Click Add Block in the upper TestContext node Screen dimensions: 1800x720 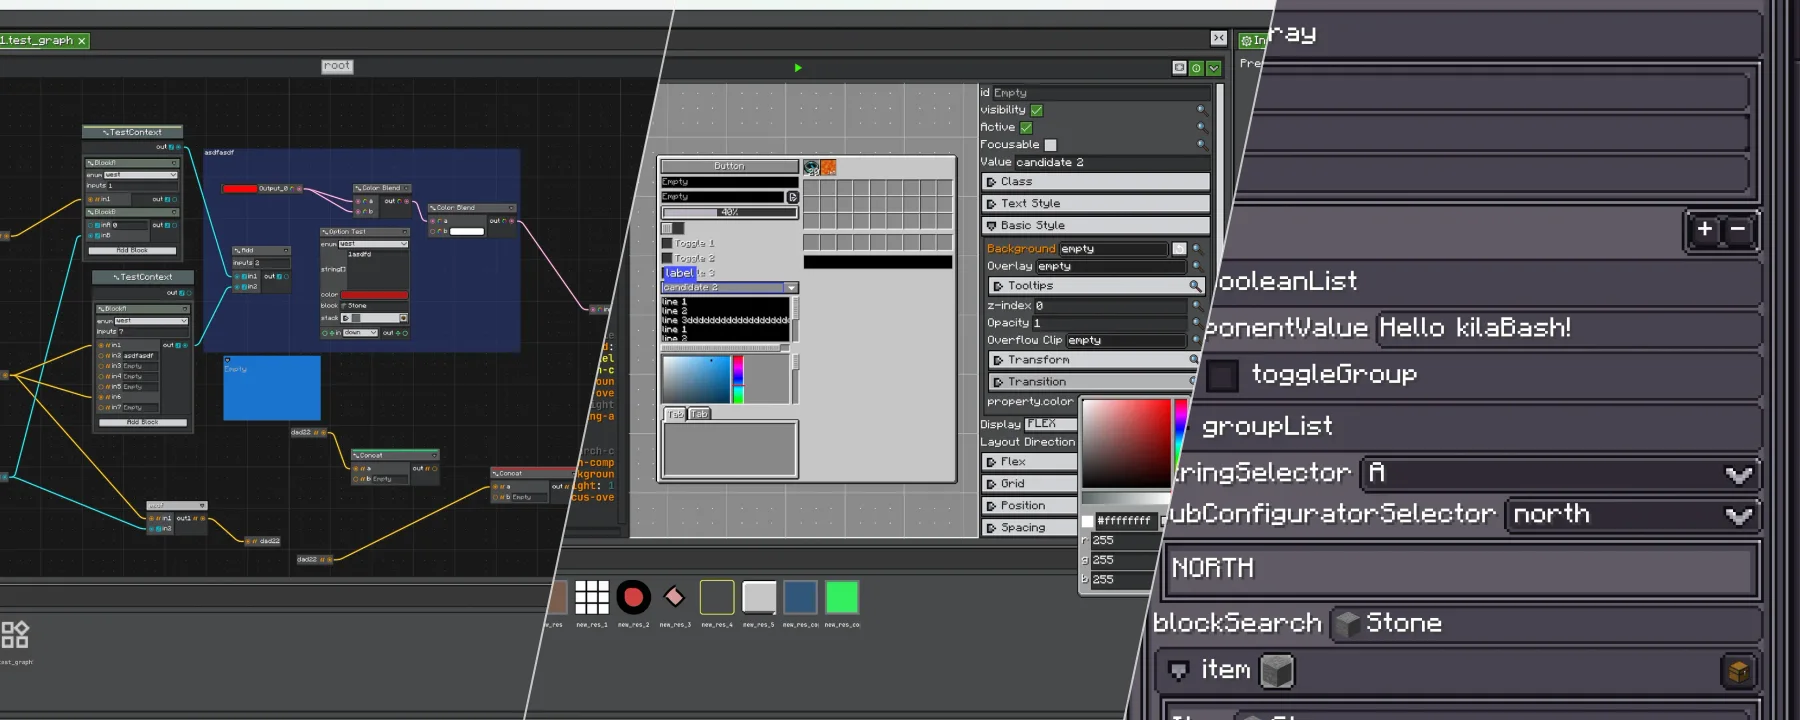pos(132,250)
